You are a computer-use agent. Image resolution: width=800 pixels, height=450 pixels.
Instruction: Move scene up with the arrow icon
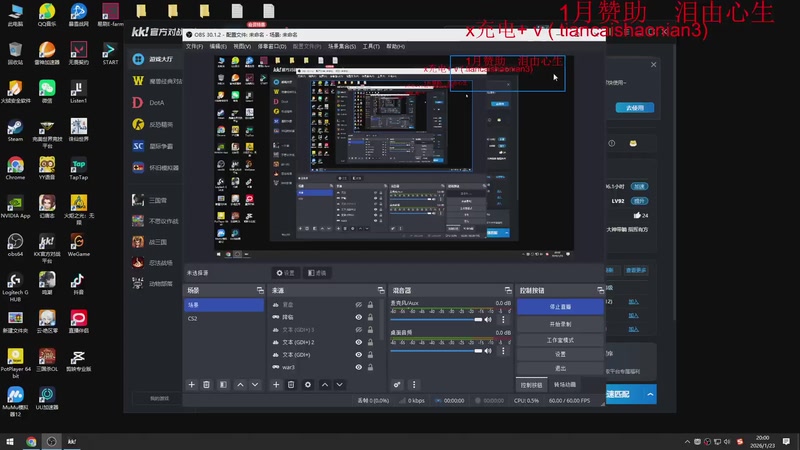[x=240, y=385]
